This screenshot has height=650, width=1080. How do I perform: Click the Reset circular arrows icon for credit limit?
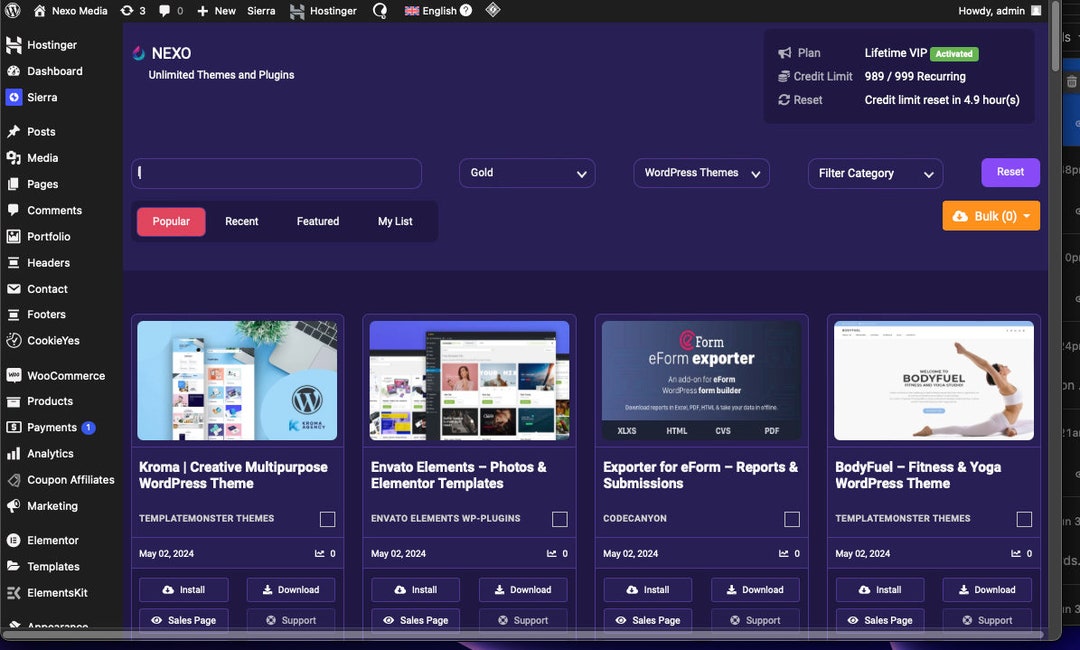coord(785,99)
